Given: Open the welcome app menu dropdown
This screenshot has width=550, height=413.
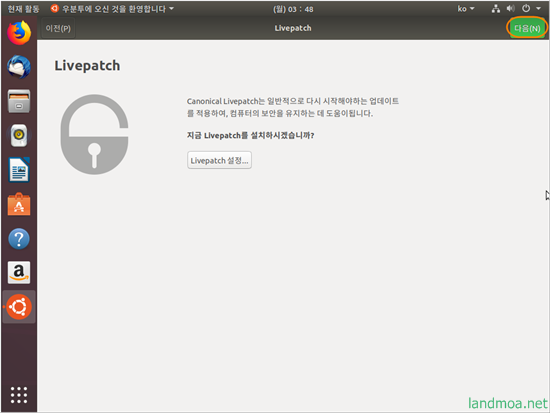Looking at the screenshot, I should [112, 9].
